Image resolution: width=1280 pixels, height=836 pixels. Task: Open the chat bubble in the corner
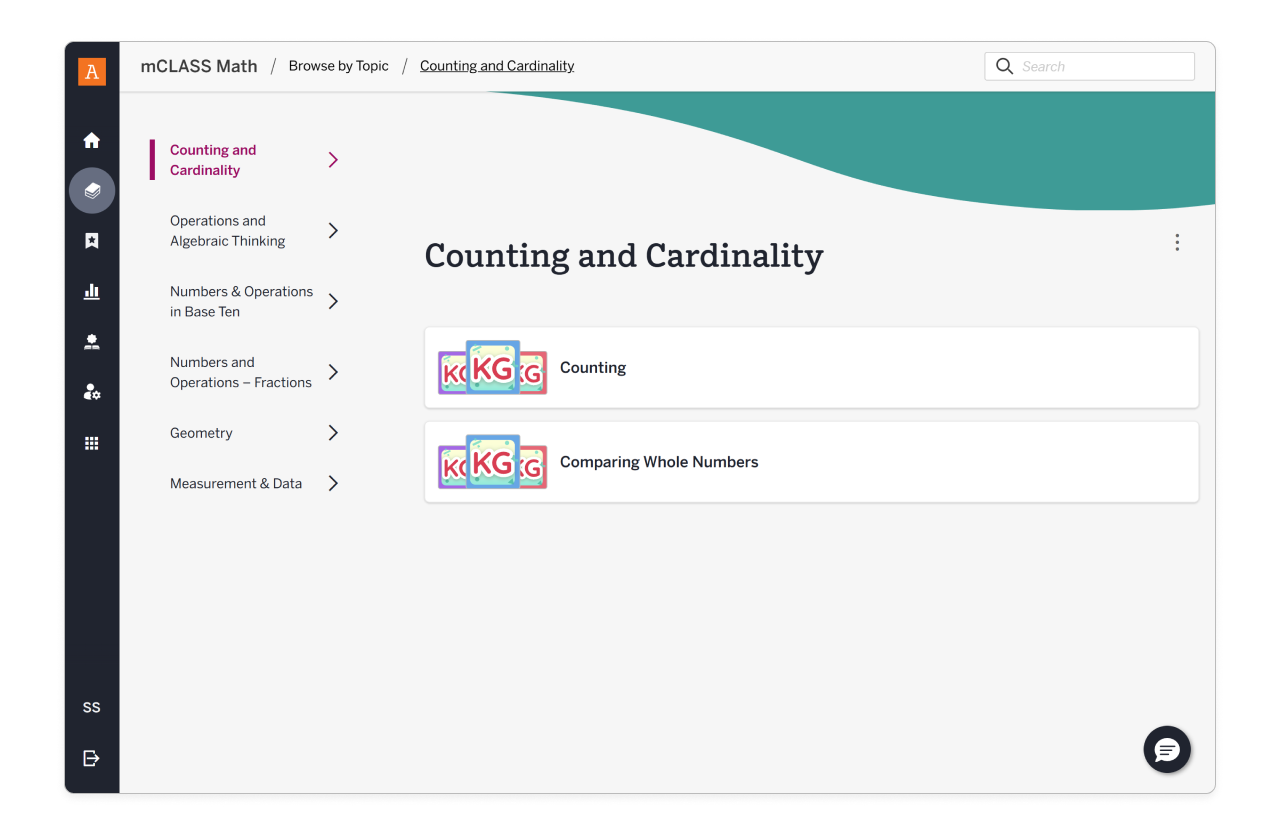point(1167,749)
